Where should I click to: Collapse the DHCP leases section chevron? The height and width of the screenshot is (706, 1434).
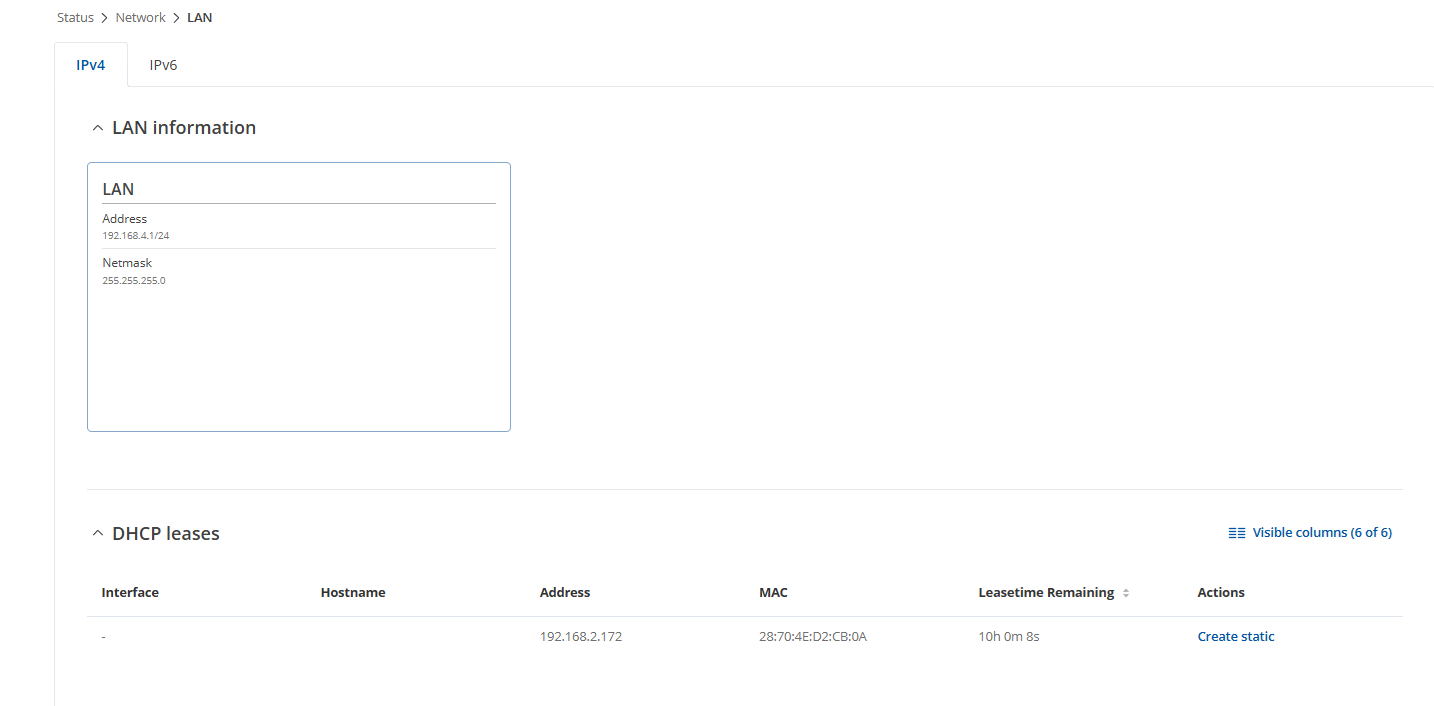tap(97, 534)
